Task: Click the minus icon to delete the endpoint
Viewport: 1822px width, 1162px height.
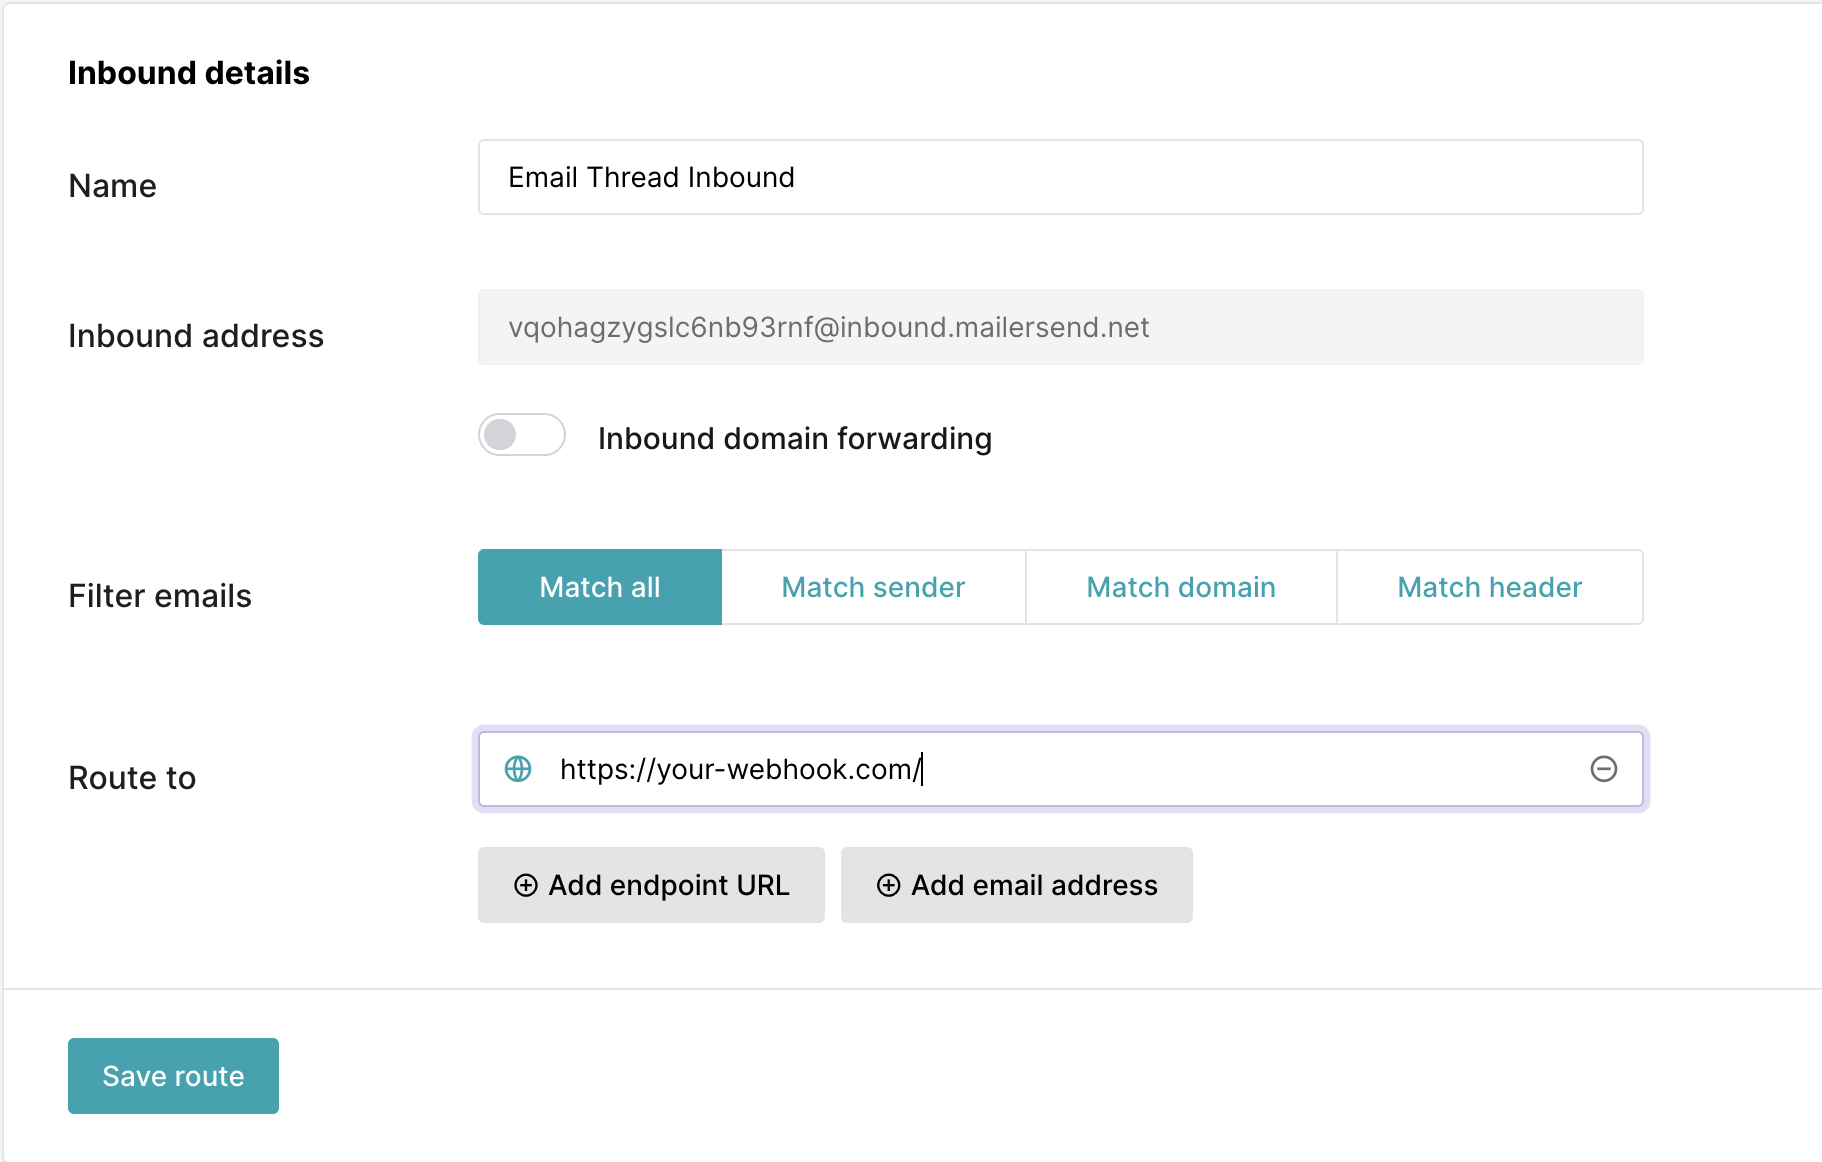Action: (x=1604, y=769)
